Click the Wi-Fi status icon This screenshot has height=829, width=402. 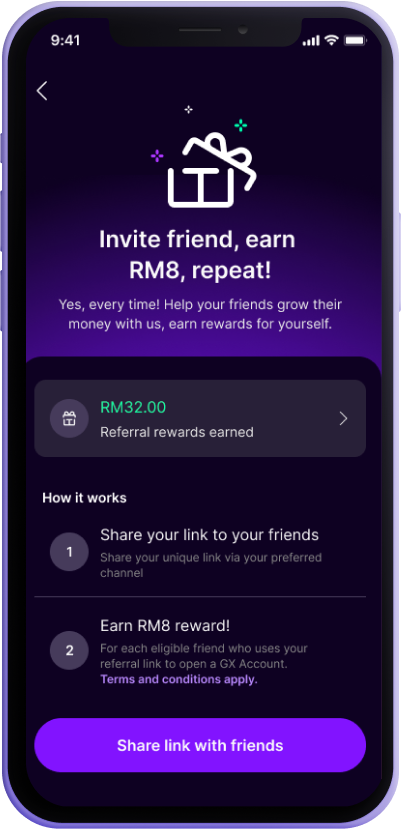(332, 40)
